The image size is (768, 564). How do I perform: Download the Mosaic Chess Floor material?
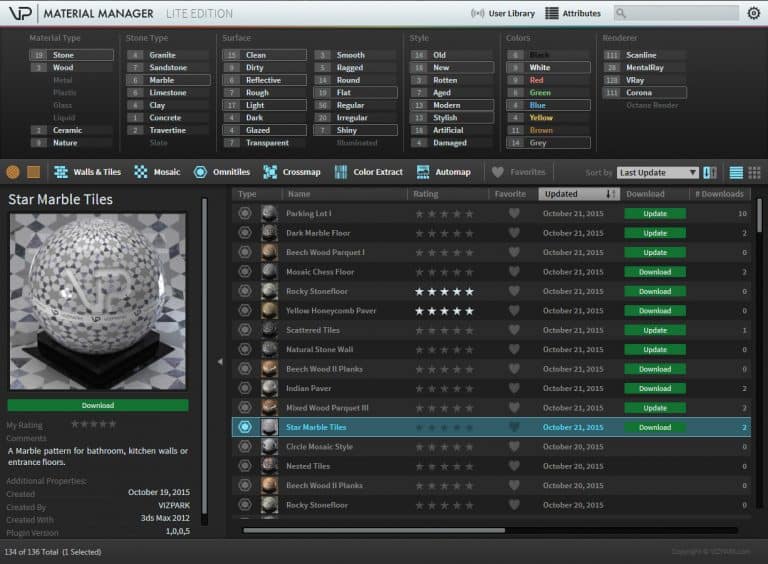[x=655, y=272]
